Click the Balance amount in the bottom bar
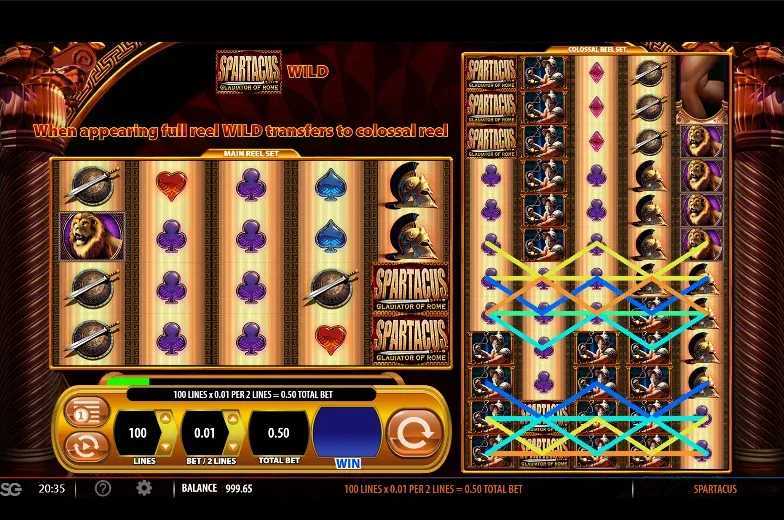The height and width of the screenshot is (520, 784). [x=239, y=488]
